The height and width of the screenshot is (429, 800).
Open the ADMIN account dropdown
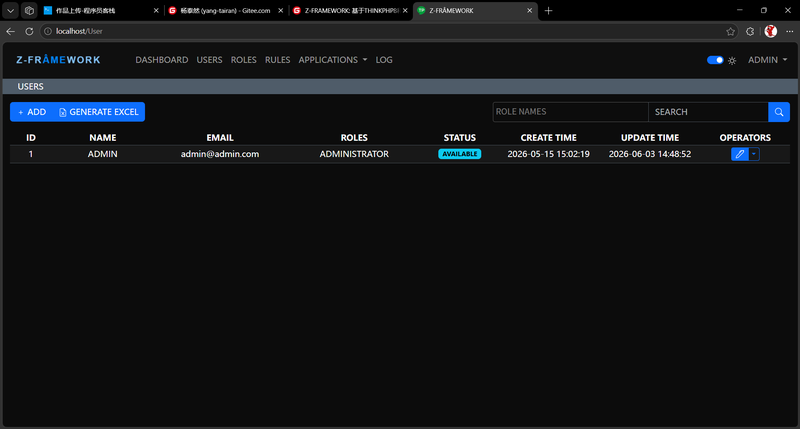pos(767,60)
